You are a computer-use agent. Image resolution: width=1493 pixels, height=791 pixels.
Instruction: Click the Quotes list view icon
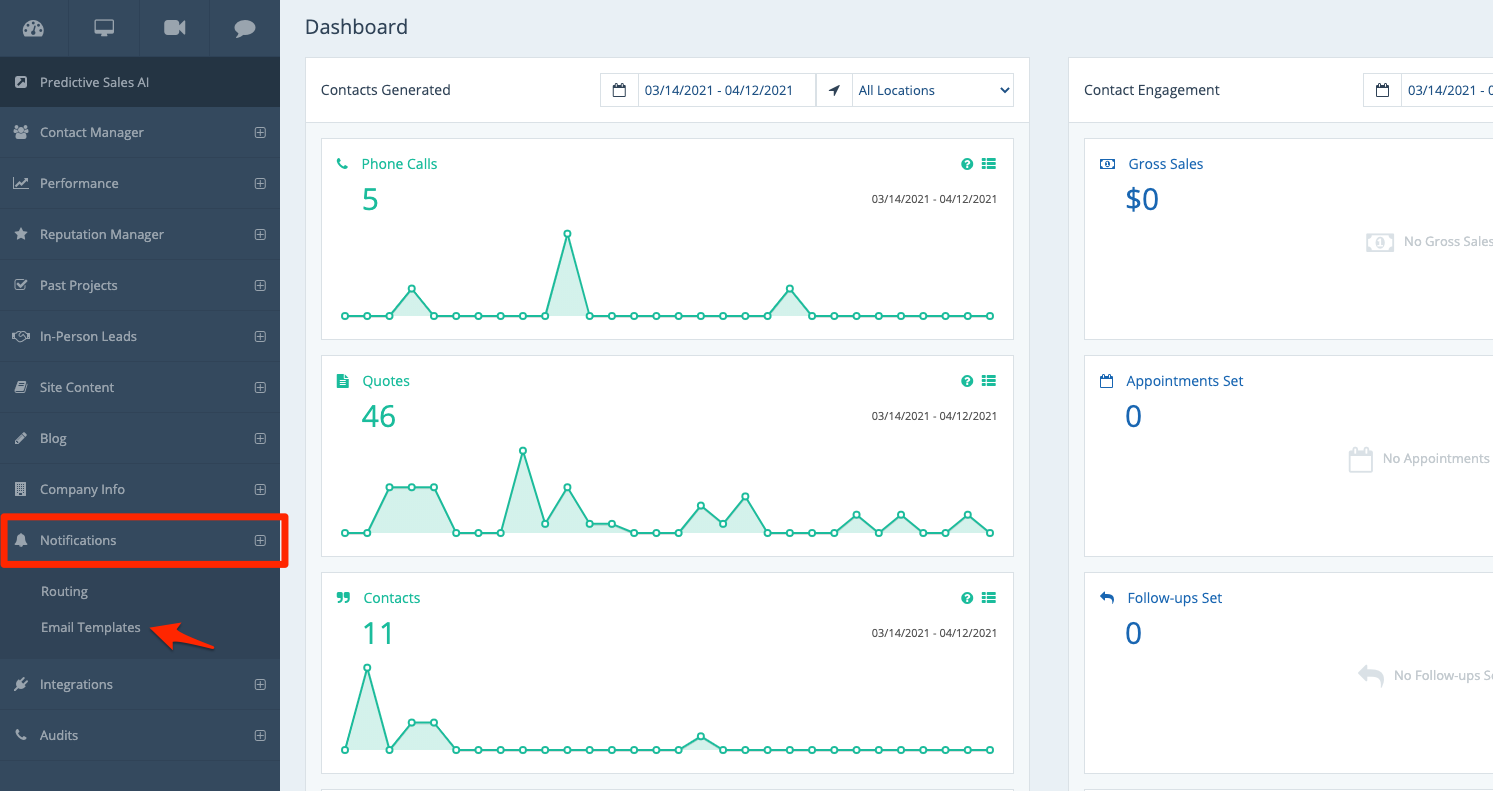(989, 381)
